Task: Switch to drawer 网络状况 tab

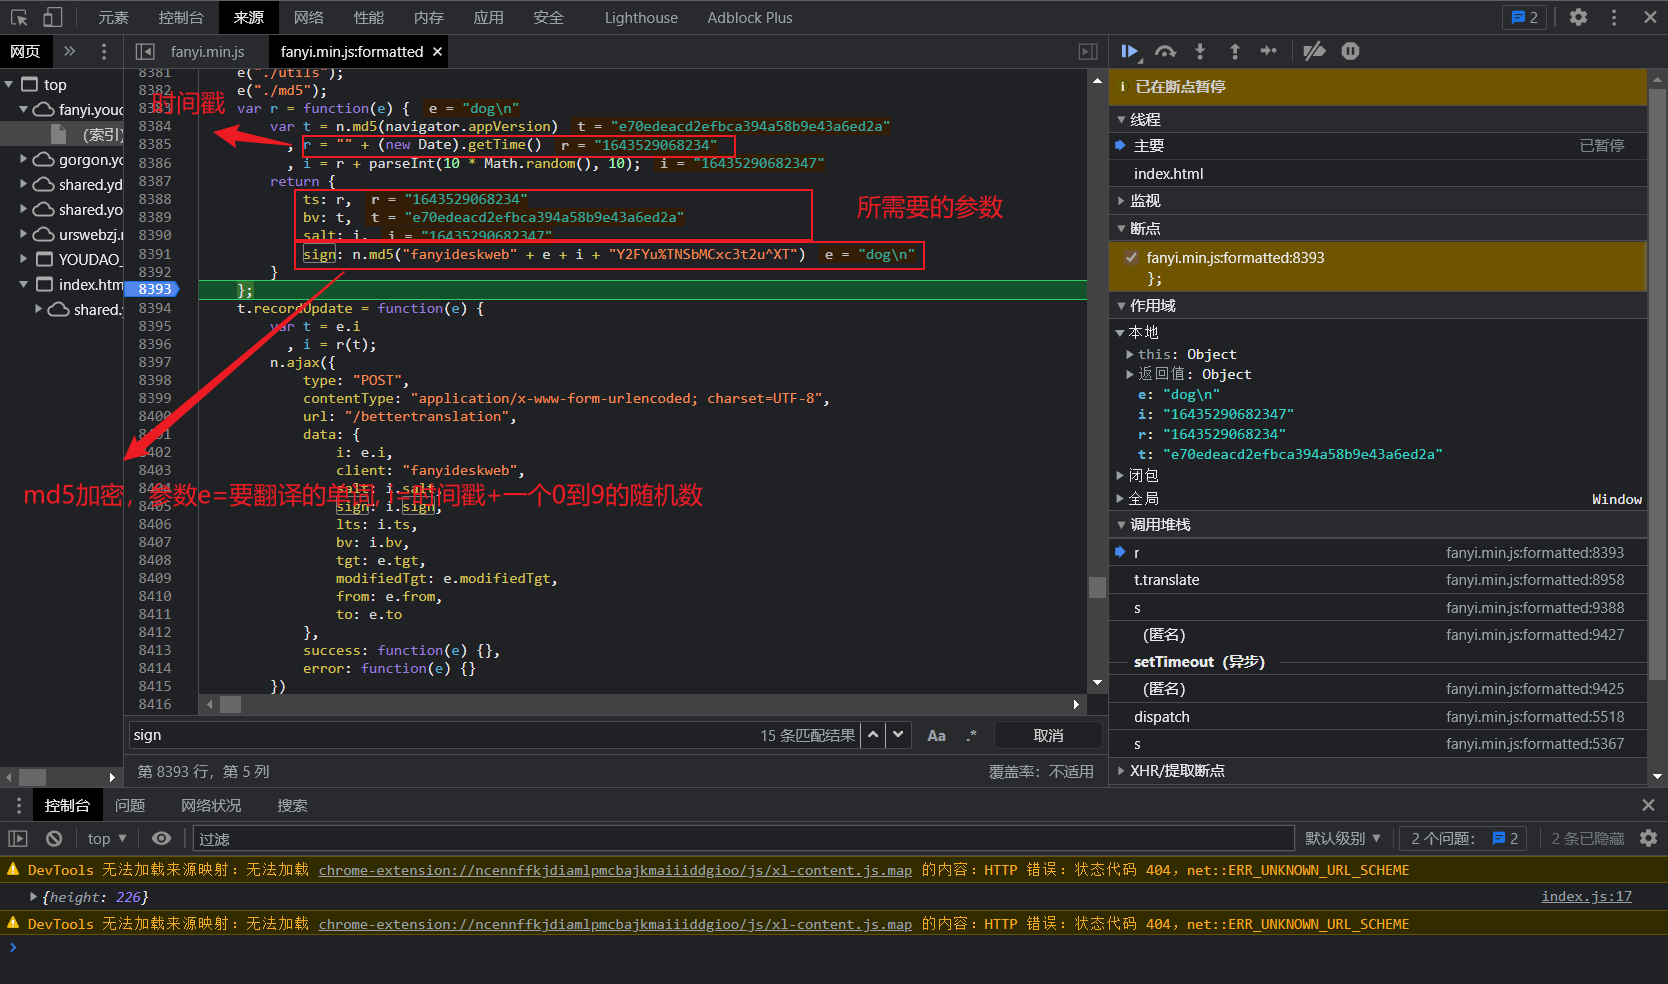Action: point(211,805)
